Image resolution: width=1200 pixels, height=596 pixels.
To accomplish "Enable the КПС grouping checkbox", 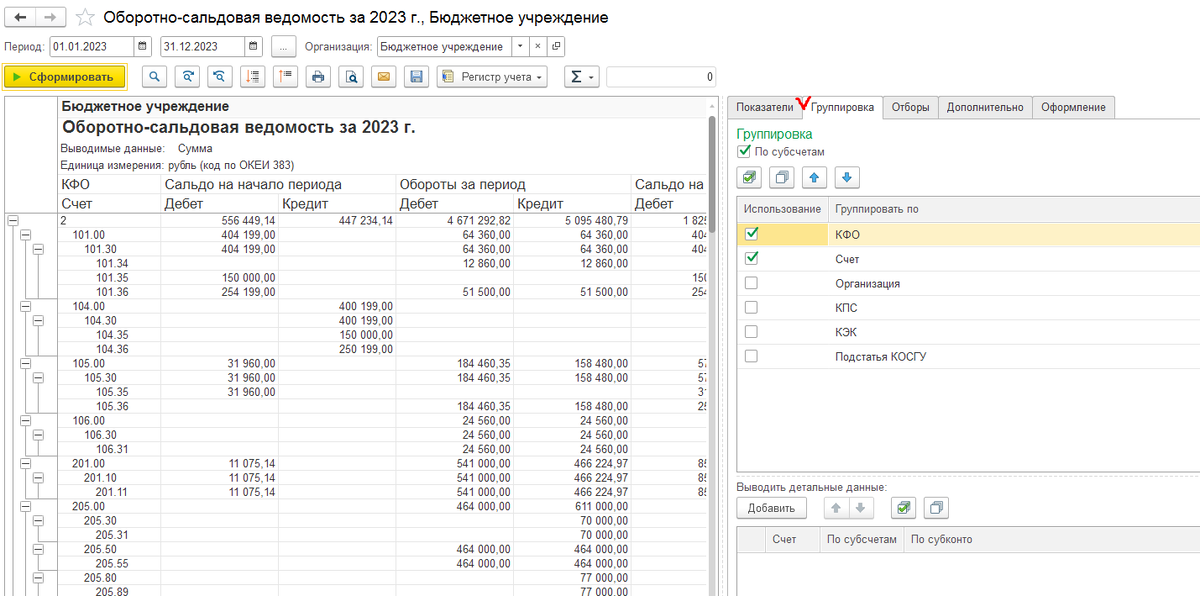I will click(751, 307).
